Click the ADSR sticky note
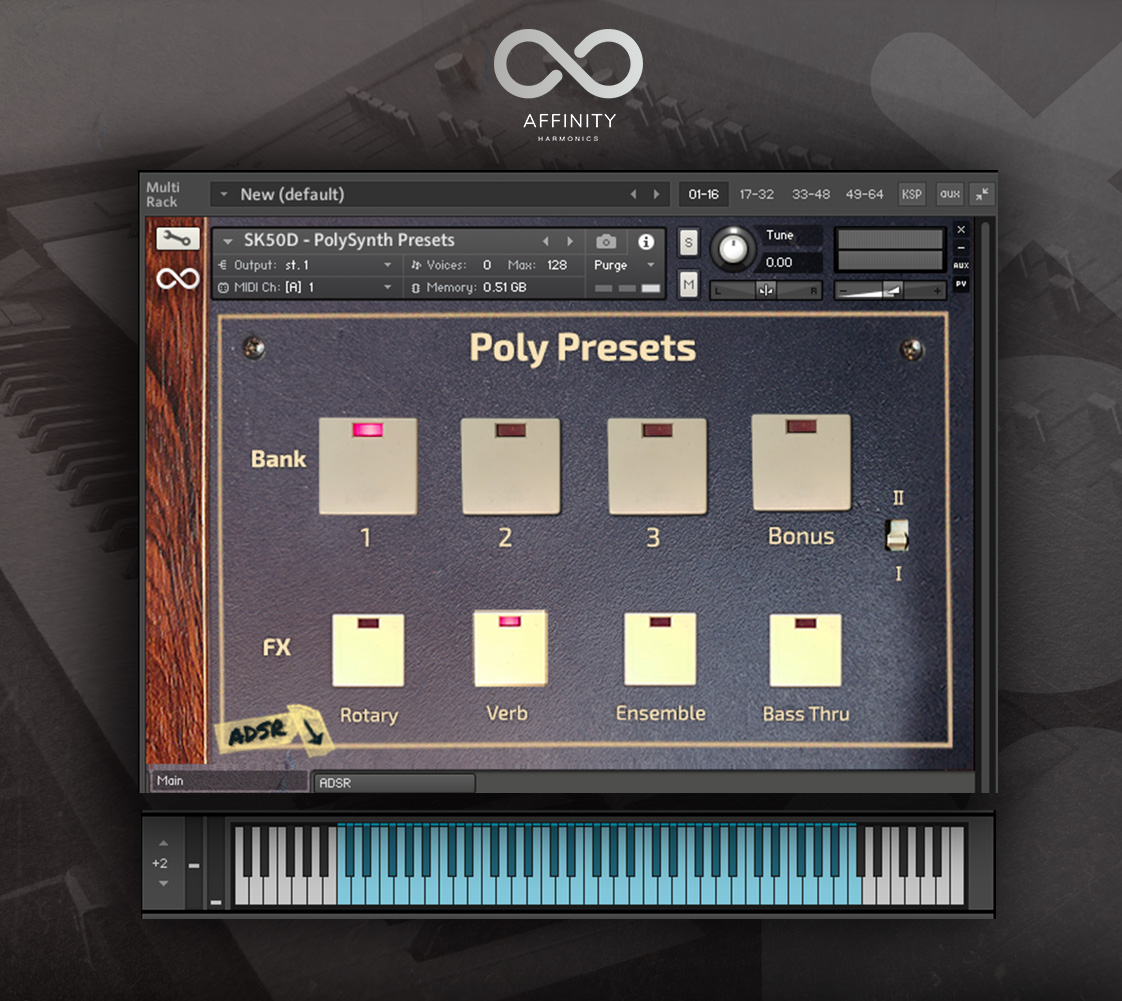Image resolution: width=1122 pixels, height=1001 pixels. [274, 731]
